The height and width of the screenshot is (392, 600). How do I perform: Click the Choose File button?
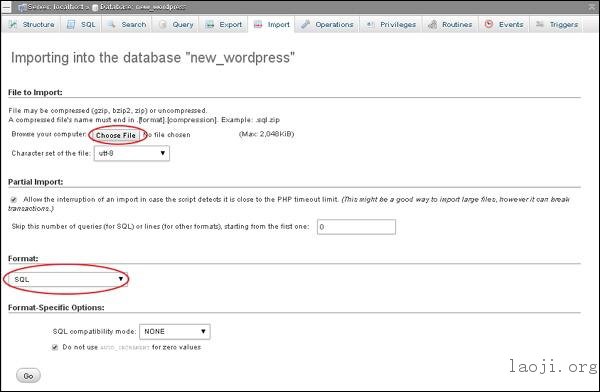[x=116, y=136]
